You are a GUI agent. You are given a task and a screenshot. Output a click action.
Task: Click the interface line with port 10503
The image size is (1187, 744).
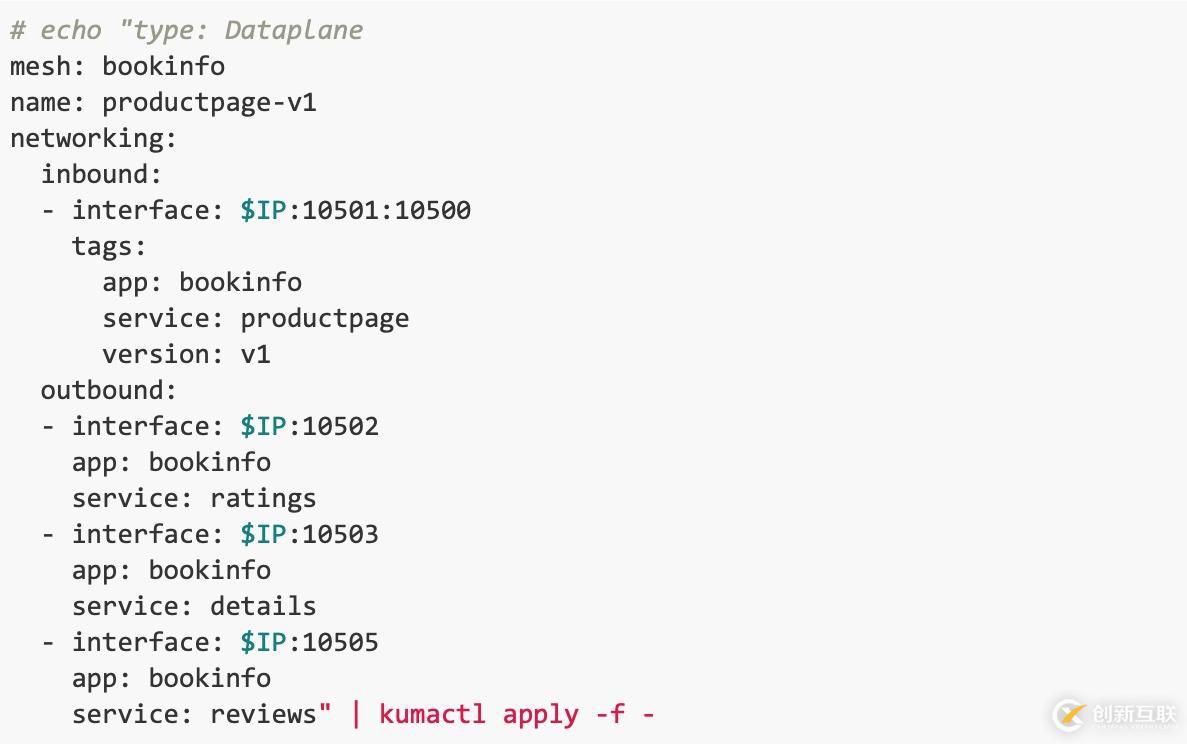tap(224, 534)
